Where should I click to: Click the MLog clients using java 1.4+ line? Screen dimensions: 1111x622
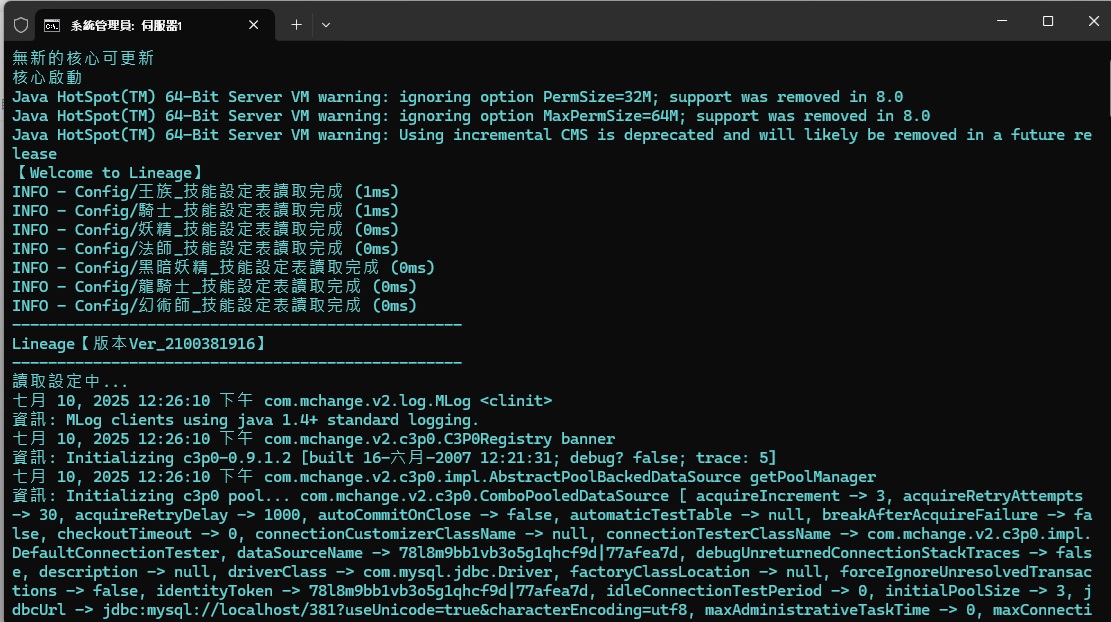246,420
